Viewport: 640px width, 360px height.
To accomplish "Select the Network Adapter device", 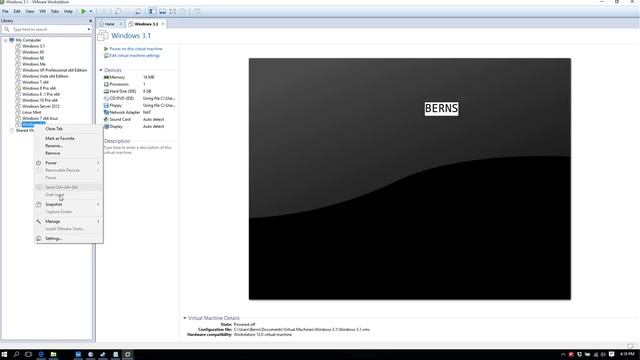I will pyautogui.click(x=139, y=112).
